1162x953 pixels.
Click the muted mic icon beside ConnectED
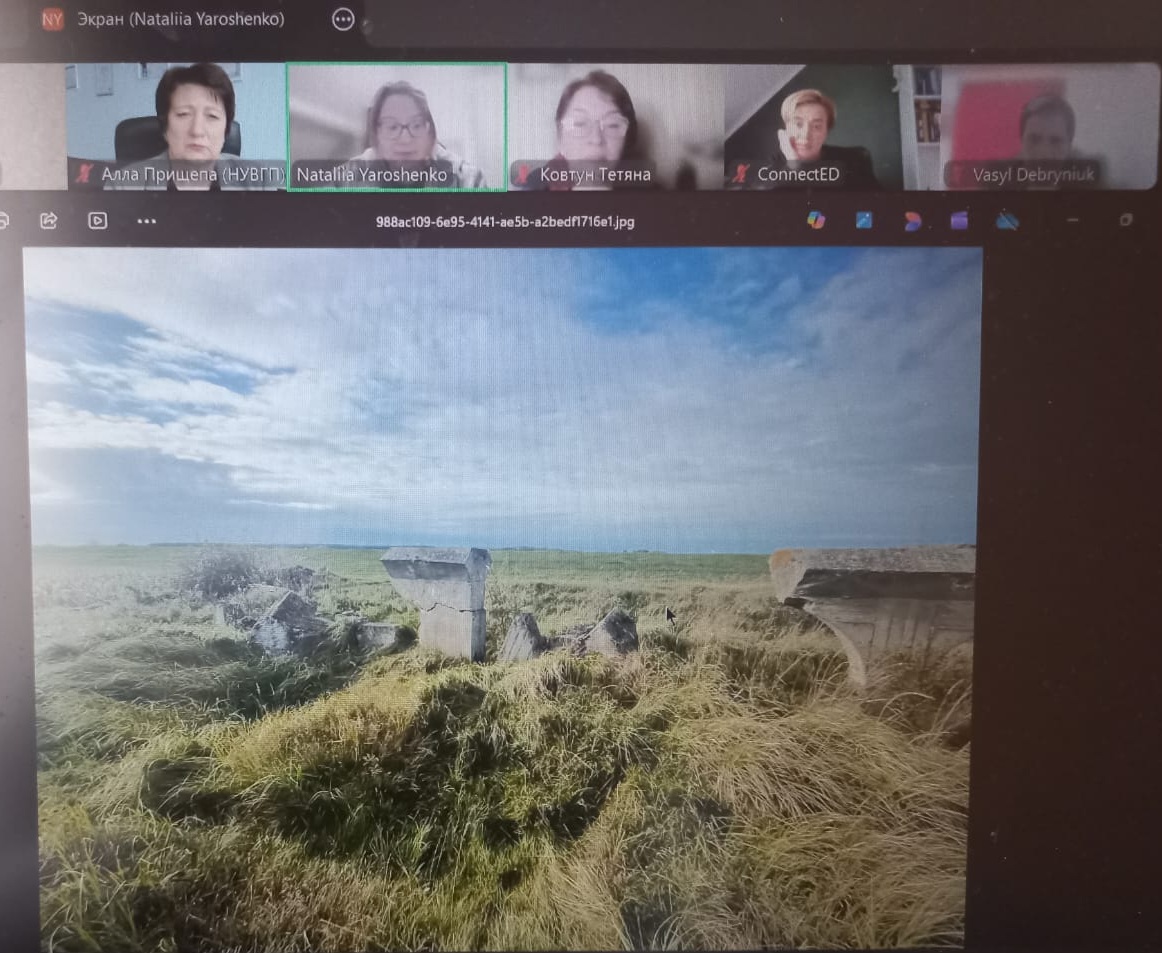[741, 175]
